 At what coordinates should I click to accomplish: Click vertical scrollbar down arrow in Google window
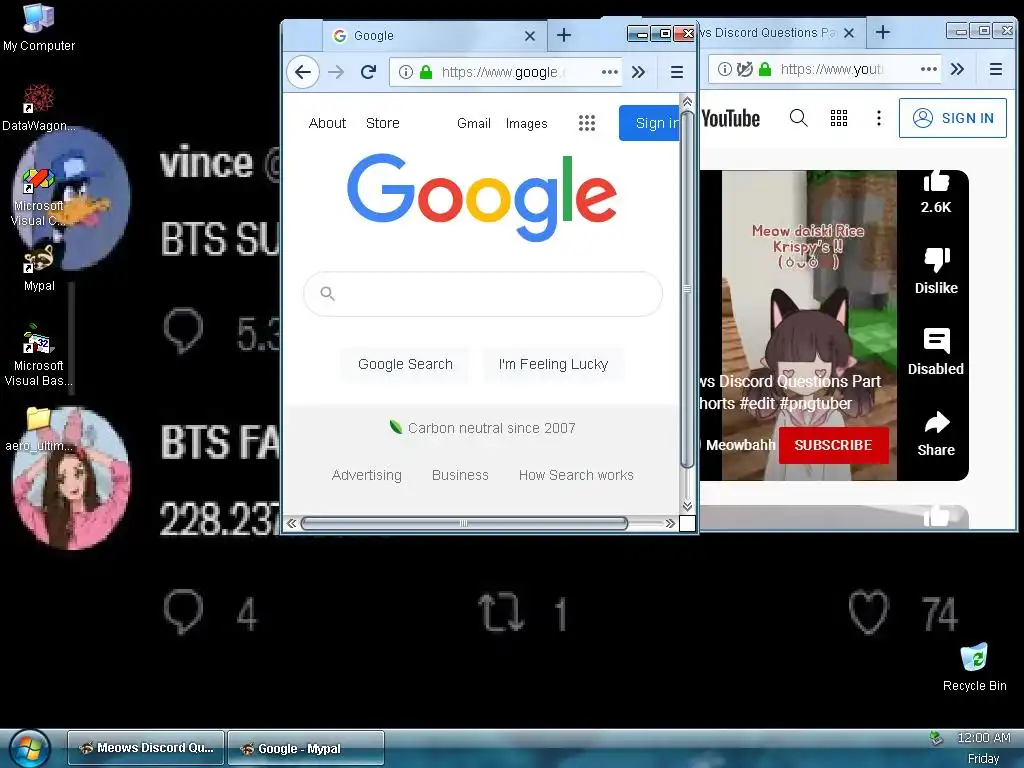[687, 506]
